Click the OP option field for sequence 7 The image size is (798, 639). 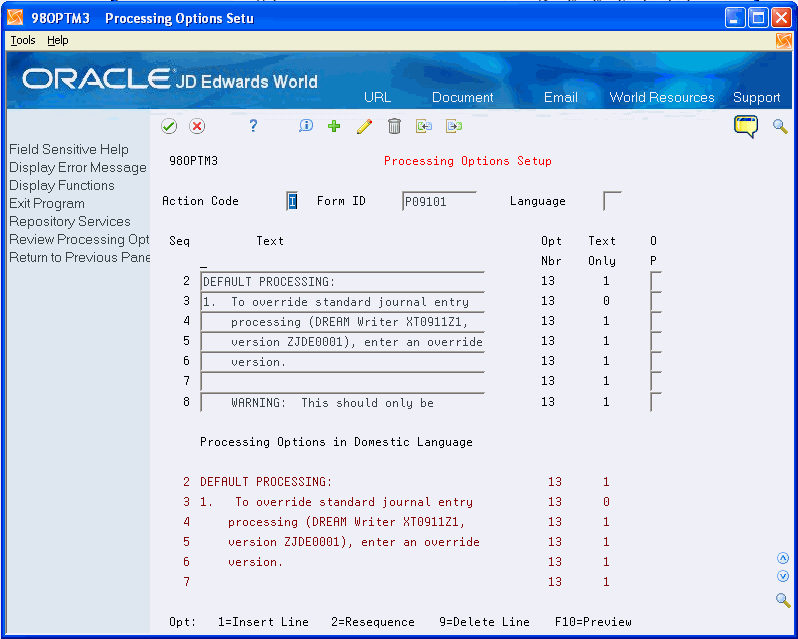click(x=656, y=381)
